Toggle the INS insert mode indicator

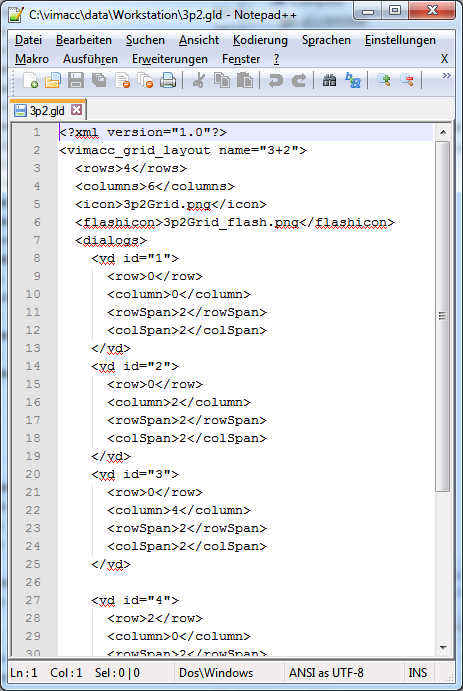pyautogui.click(x=418, y=673)
